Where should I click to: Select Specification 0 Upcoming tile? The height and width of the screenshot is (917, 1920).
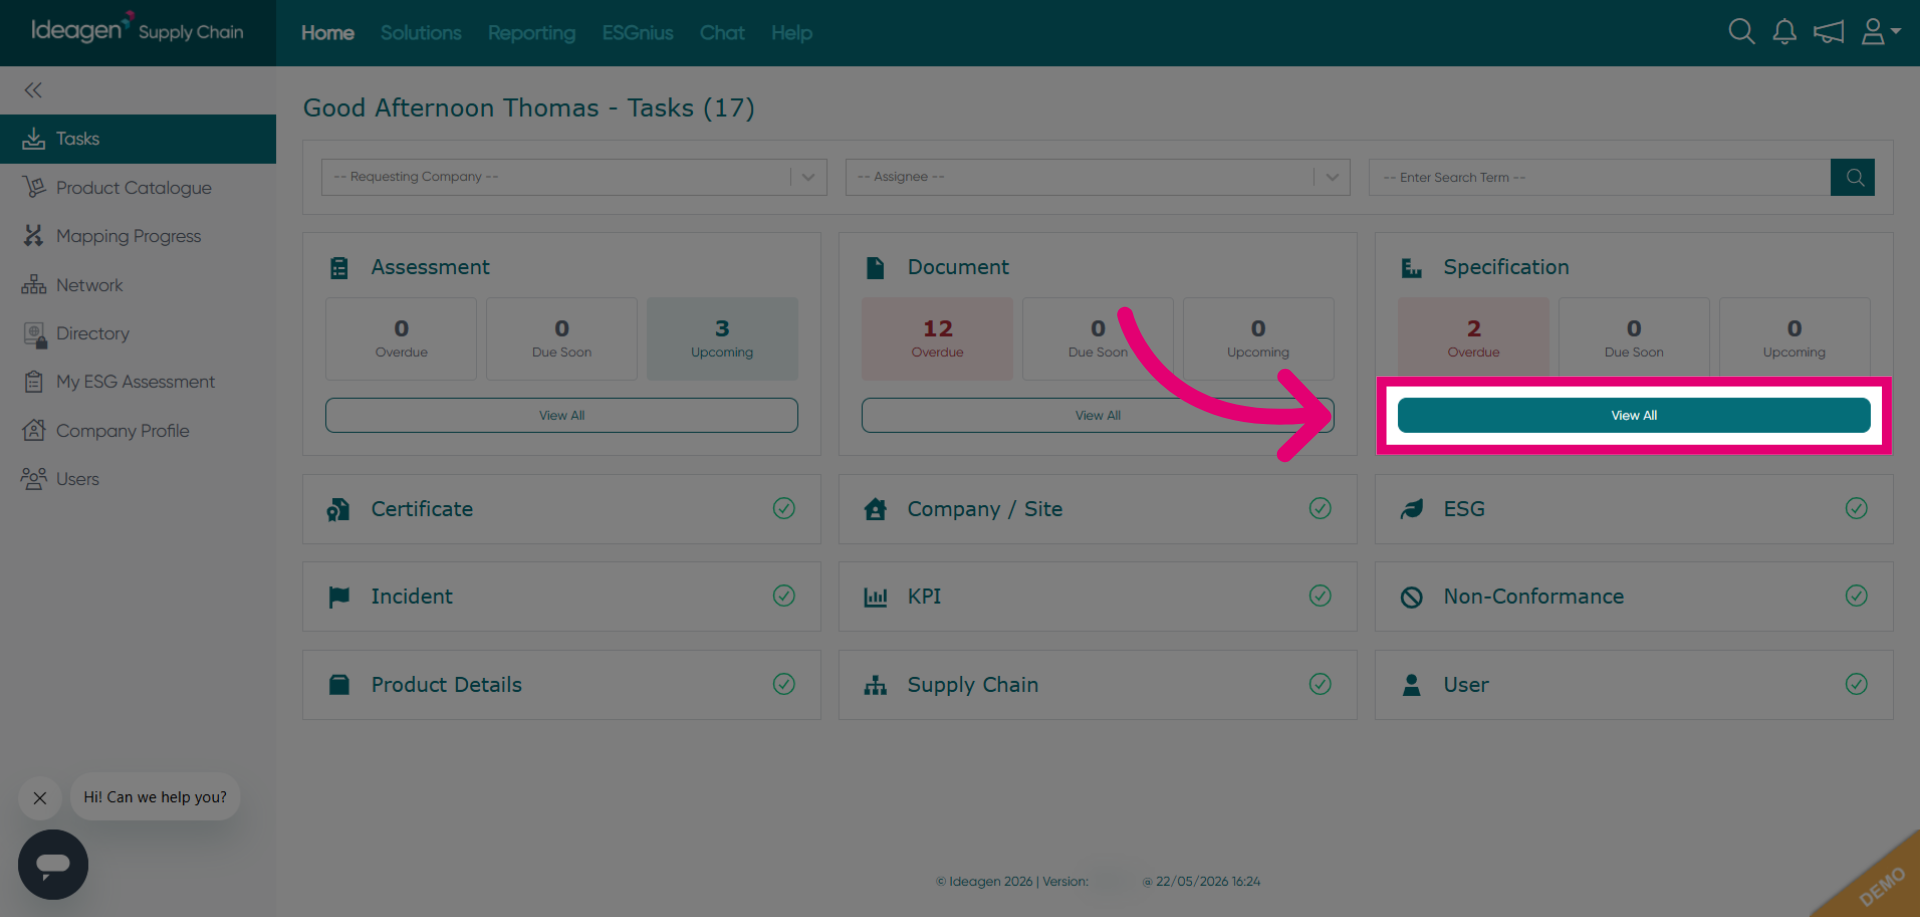(1794, 339)
